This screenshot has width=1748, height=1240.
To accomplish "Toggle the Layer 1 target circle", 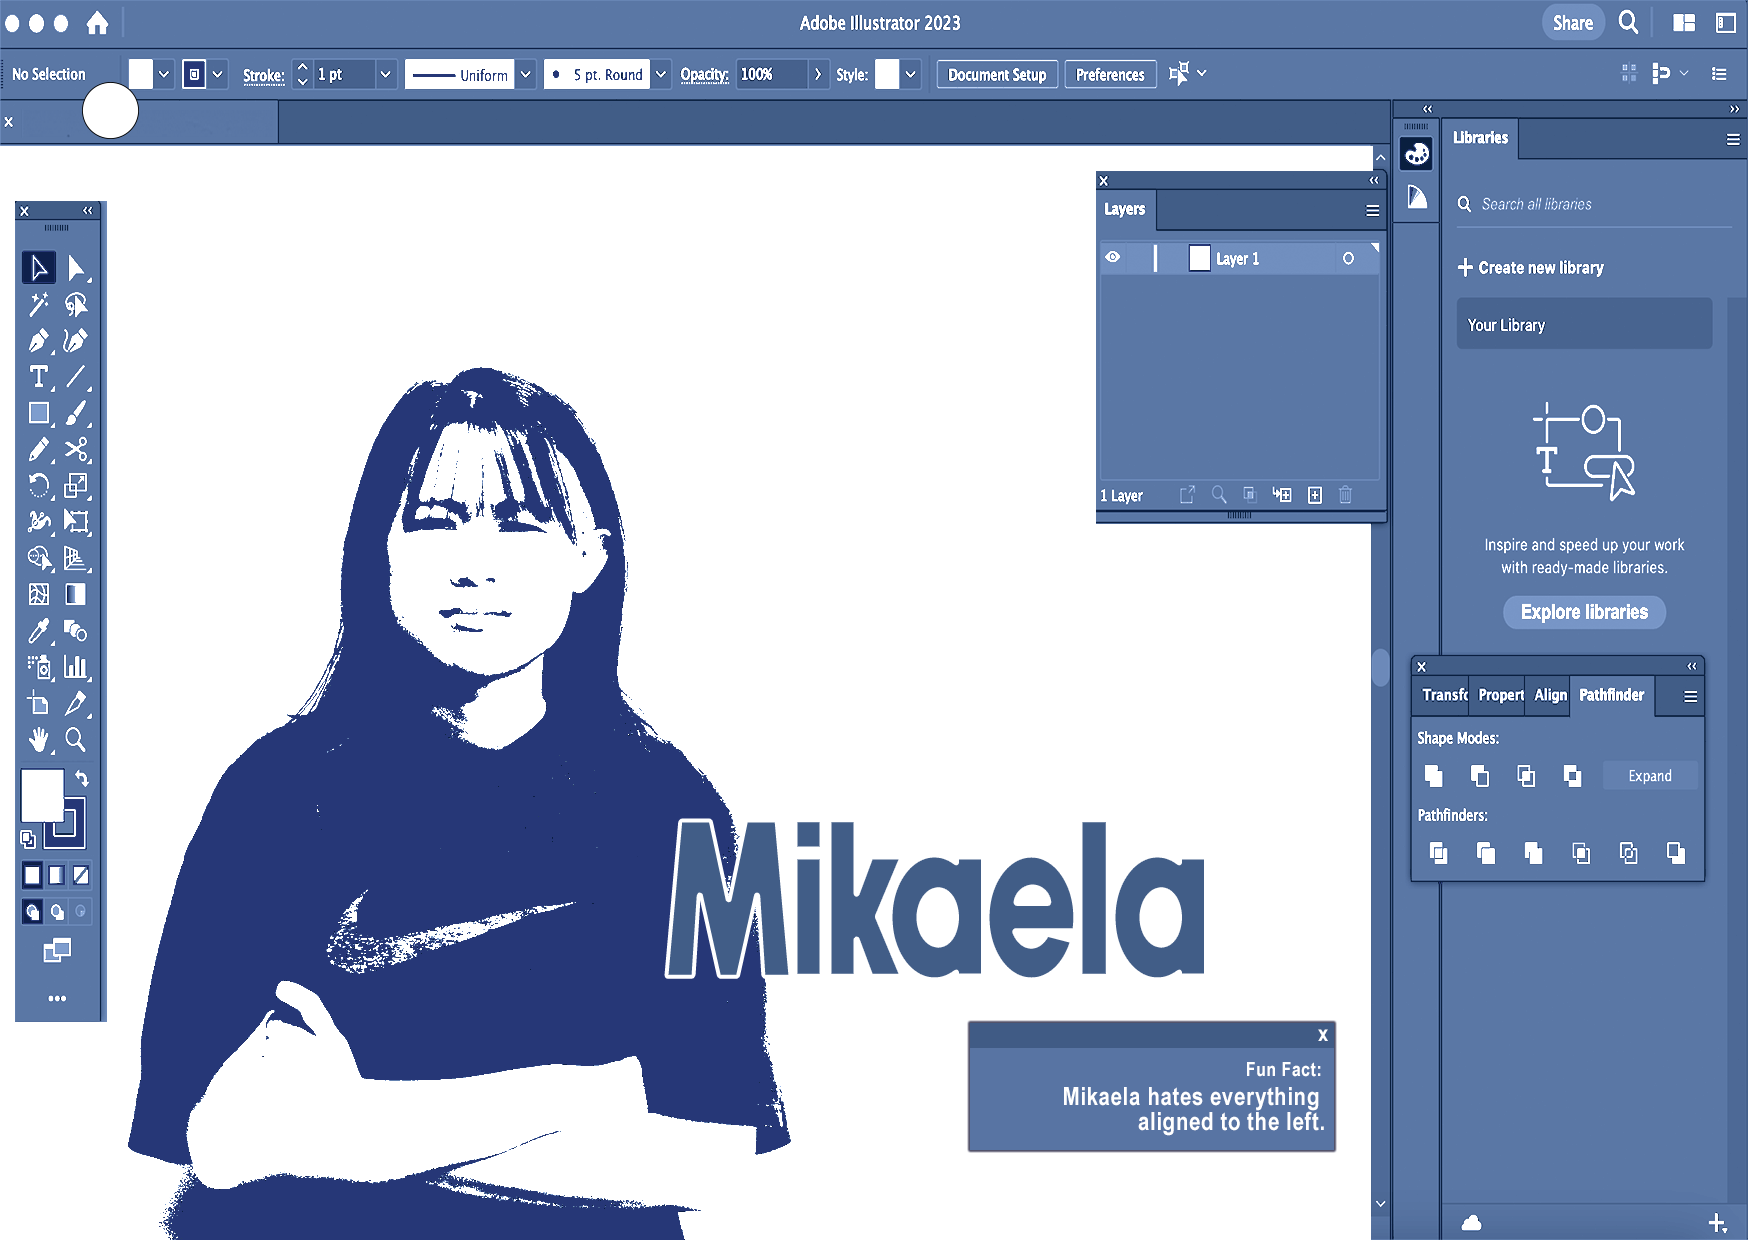I will pos(1349,259).
